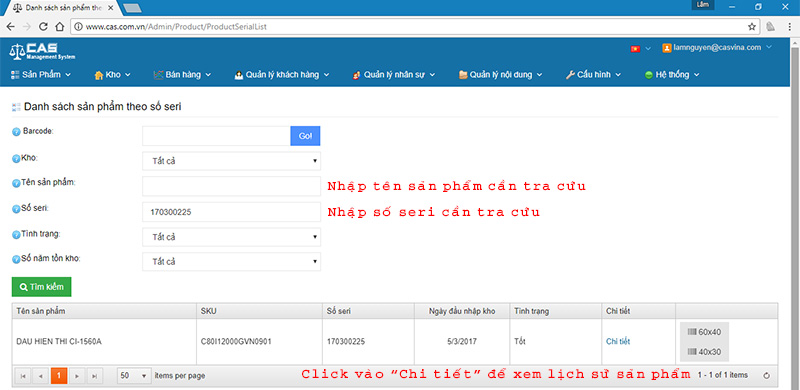Screen dimensions: 800x390
Task: Click the Số seri input field
Action: tap(232, 212)
